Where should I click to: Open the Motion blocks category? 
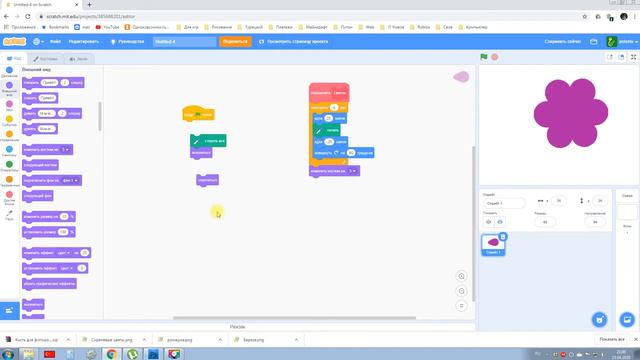(x=9, y=72)
